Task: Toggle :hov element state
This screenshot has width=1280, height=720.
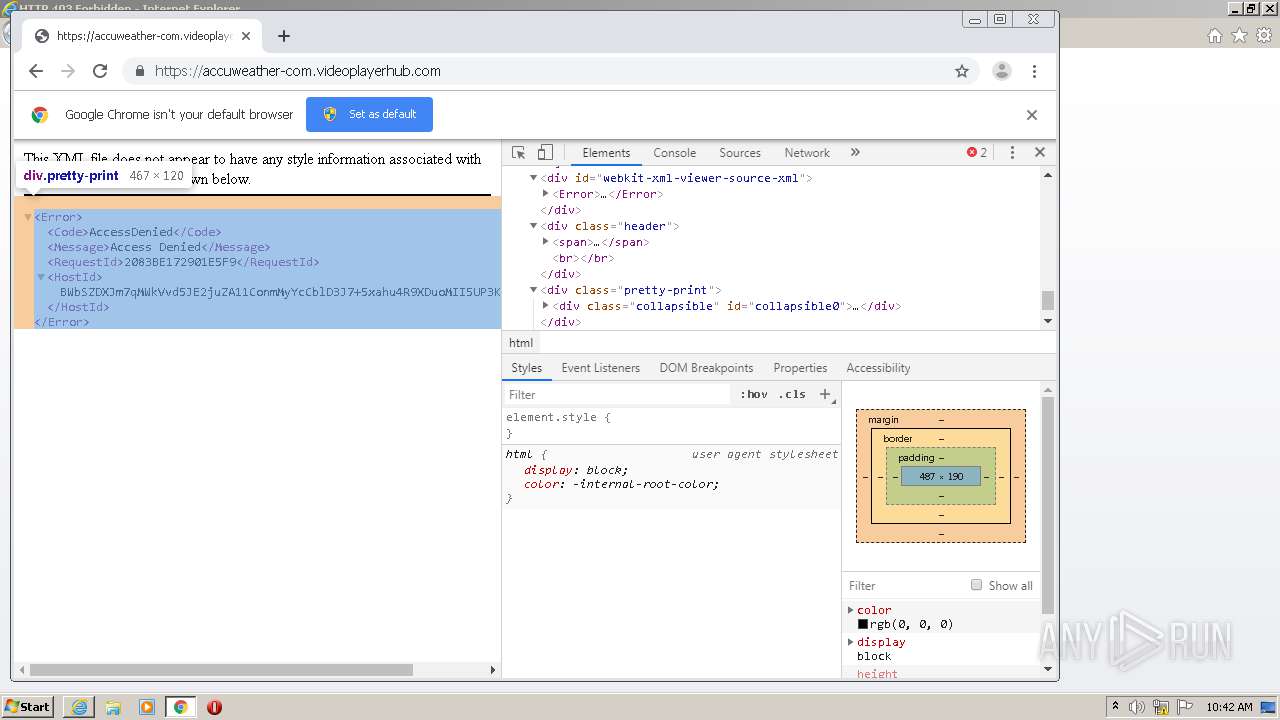Action: (754, 395)
